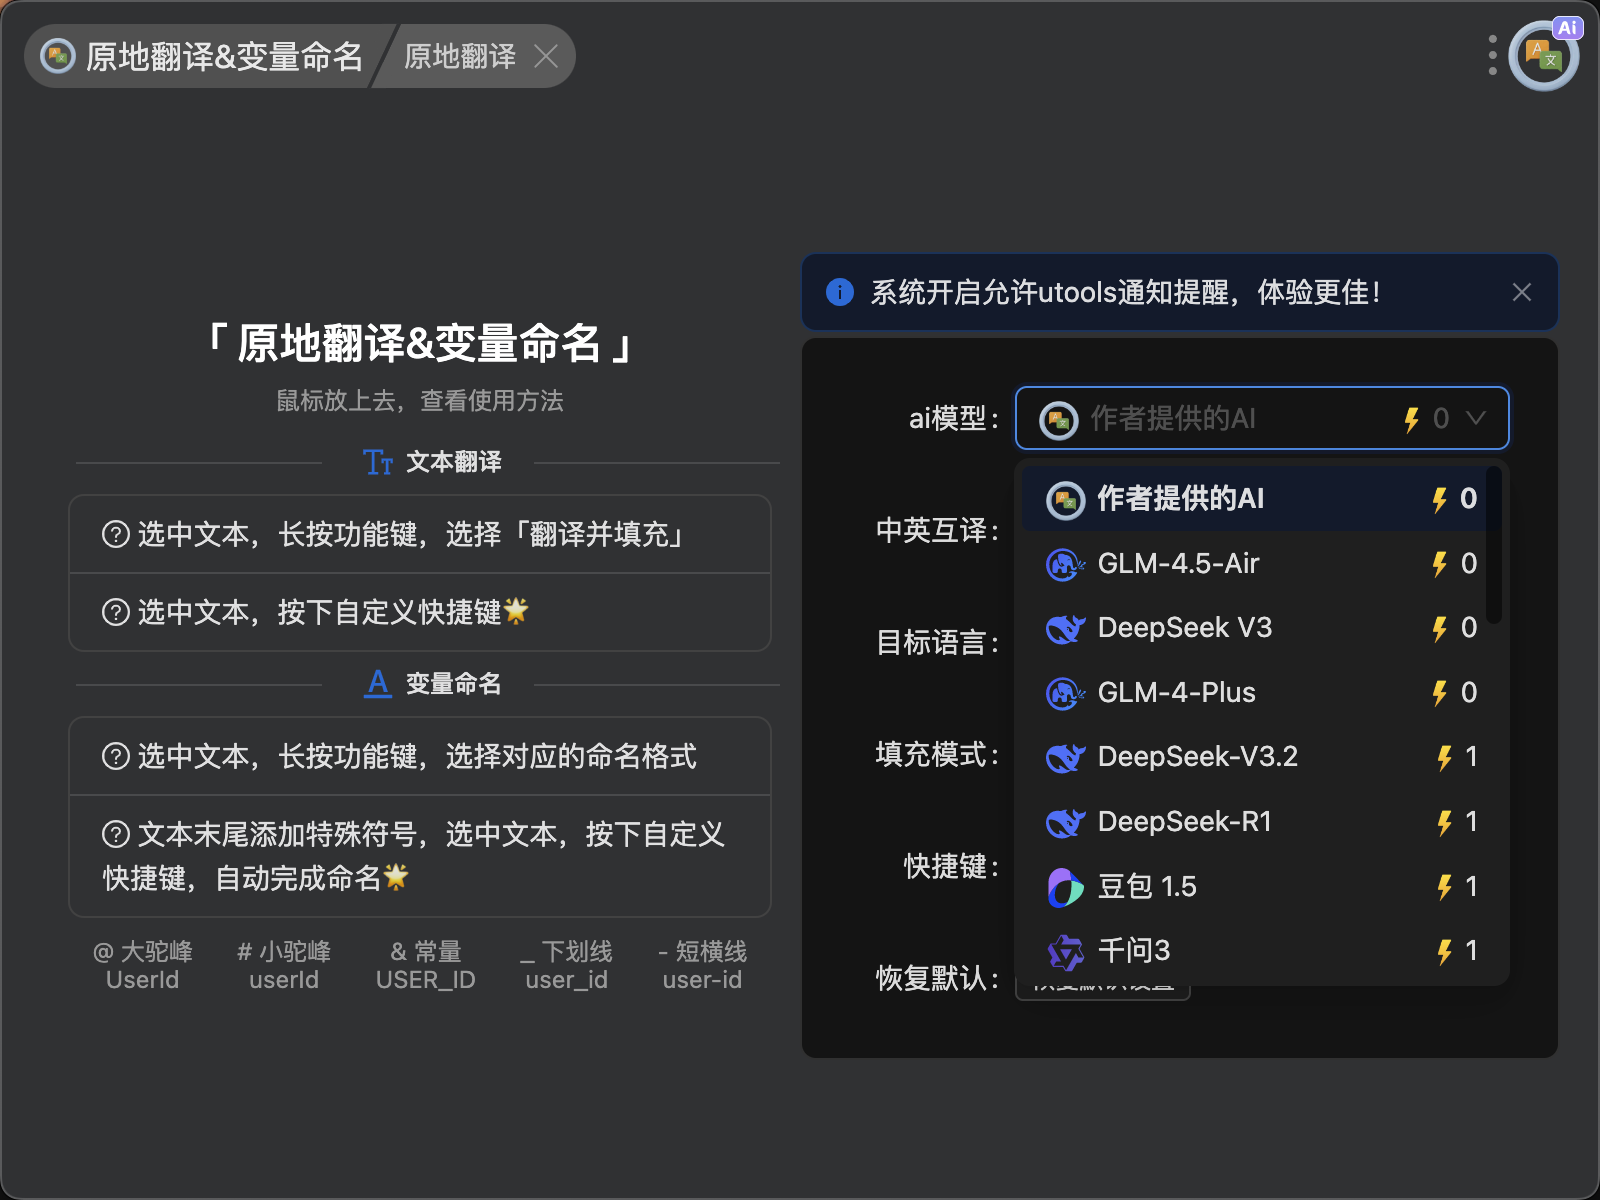
Task: Click the 变量命名 letter A icon
Action: [378, 684]
